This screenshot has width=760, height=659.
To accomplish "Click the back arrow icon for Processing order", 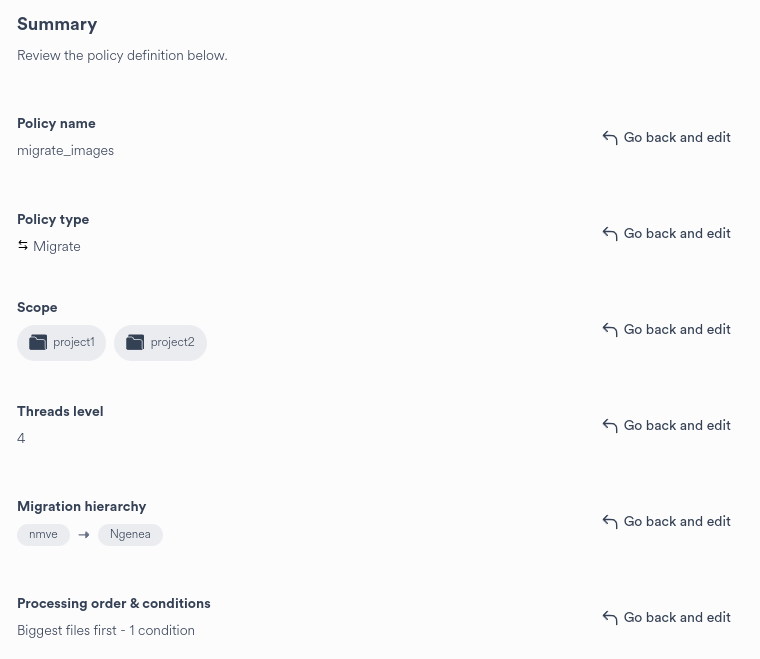I will pyautogui.click(x=610, y=618).
